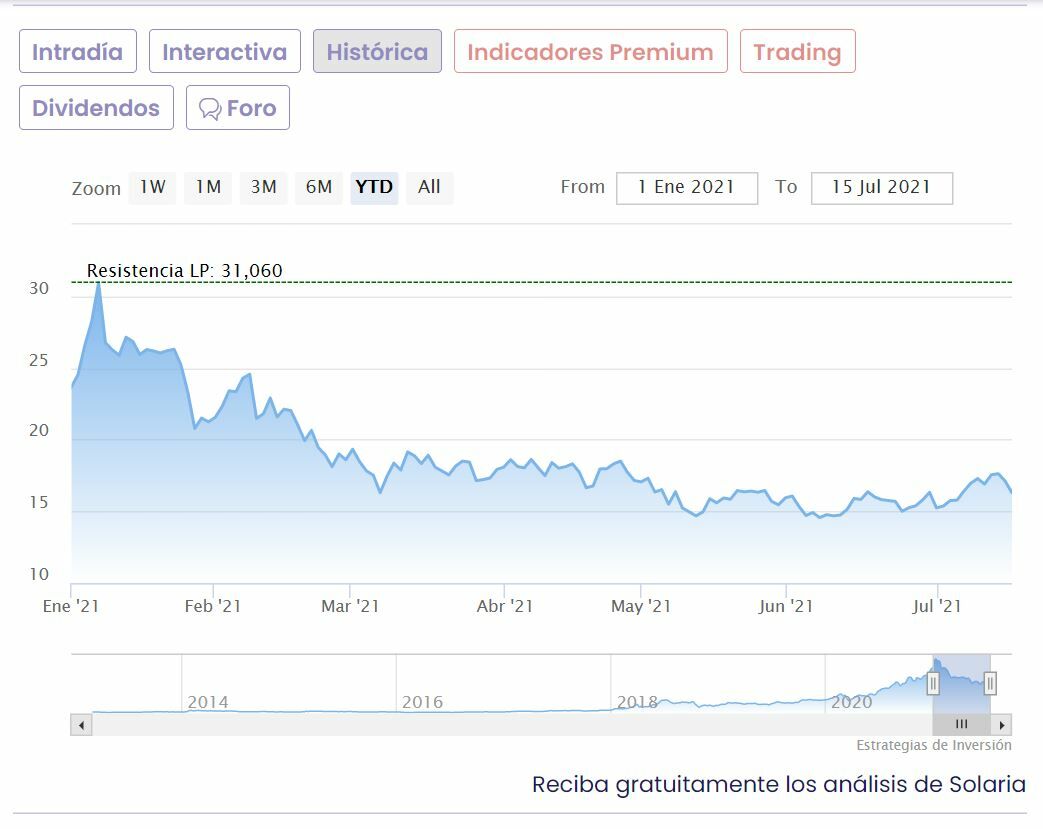Open the Foro speech bubble icon
Image resolution: width=1043 pixels, height=829 pixels.
click(210, 109)
